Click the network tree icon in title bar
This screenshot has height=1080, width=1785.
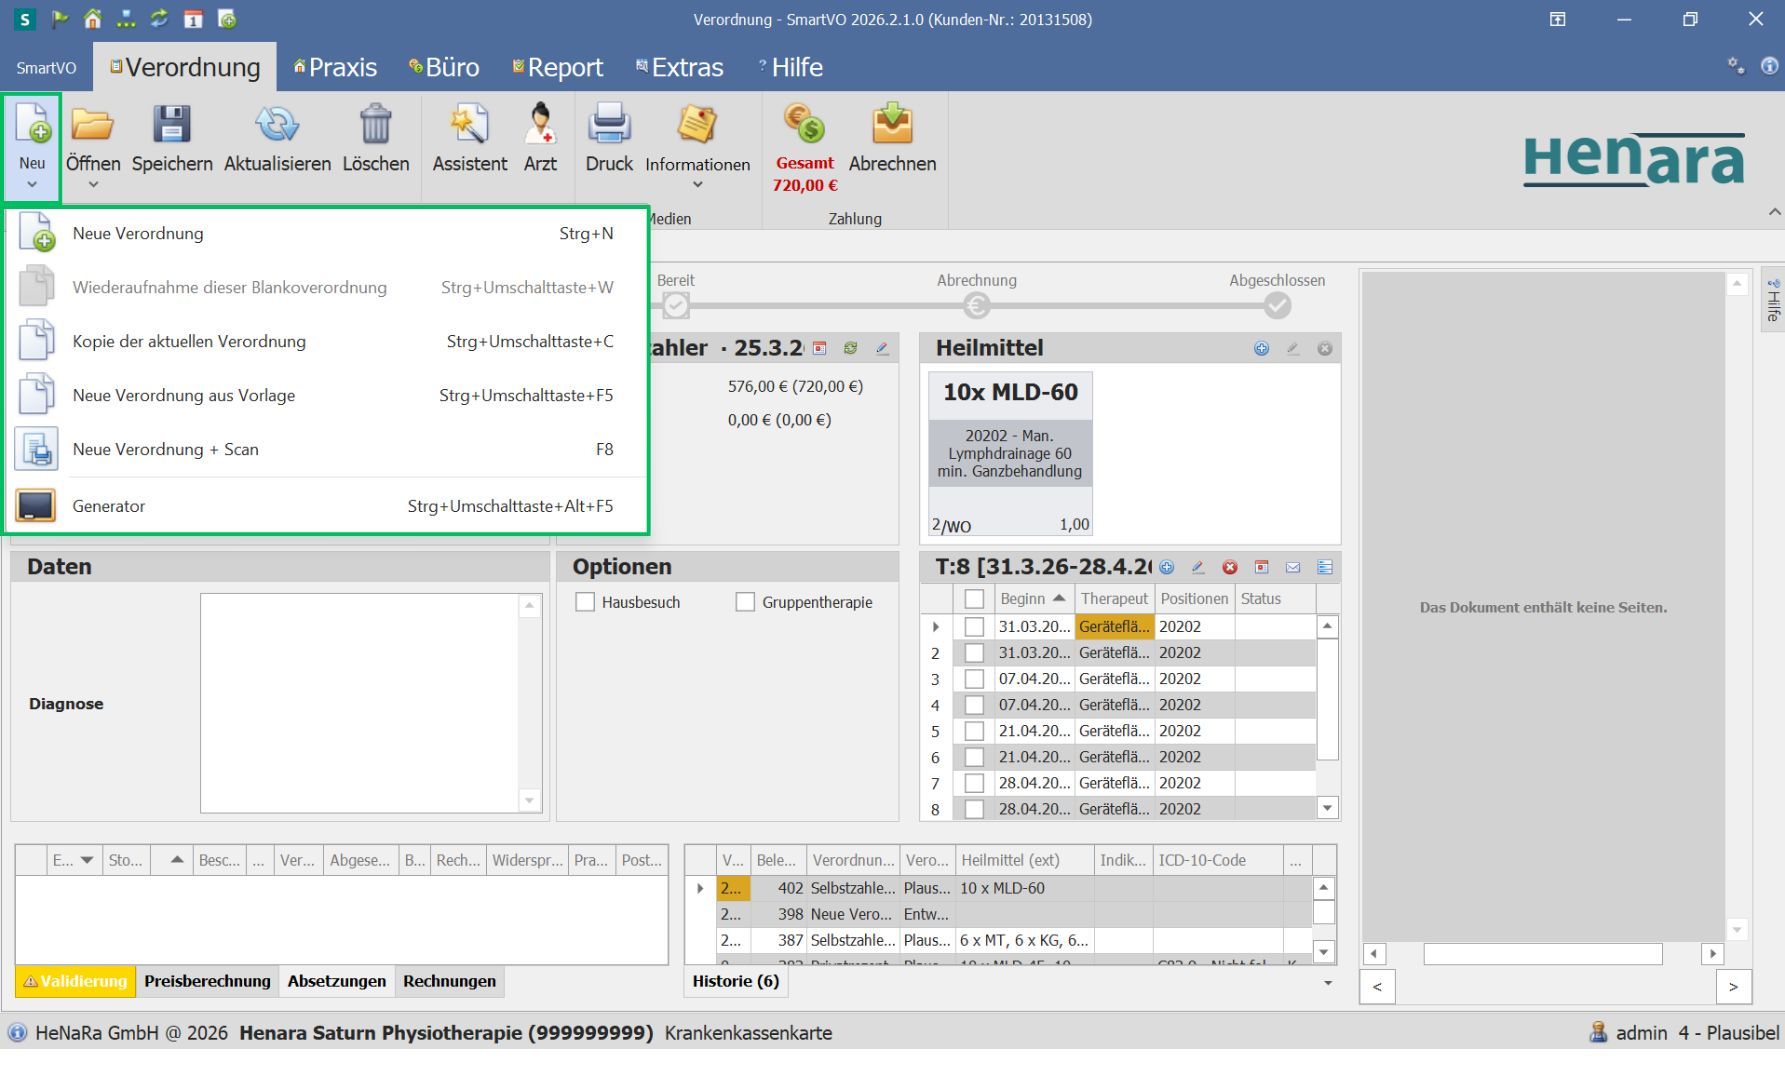coord(126,19)
